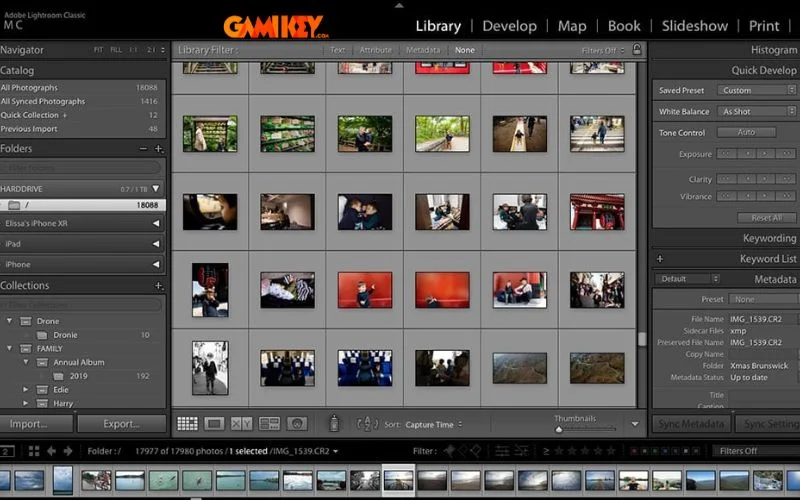The width and height of the screenshot is (800, 500).
Task: Apply Auto tone control
Action: pyautogui.click(x=746, y=132)
